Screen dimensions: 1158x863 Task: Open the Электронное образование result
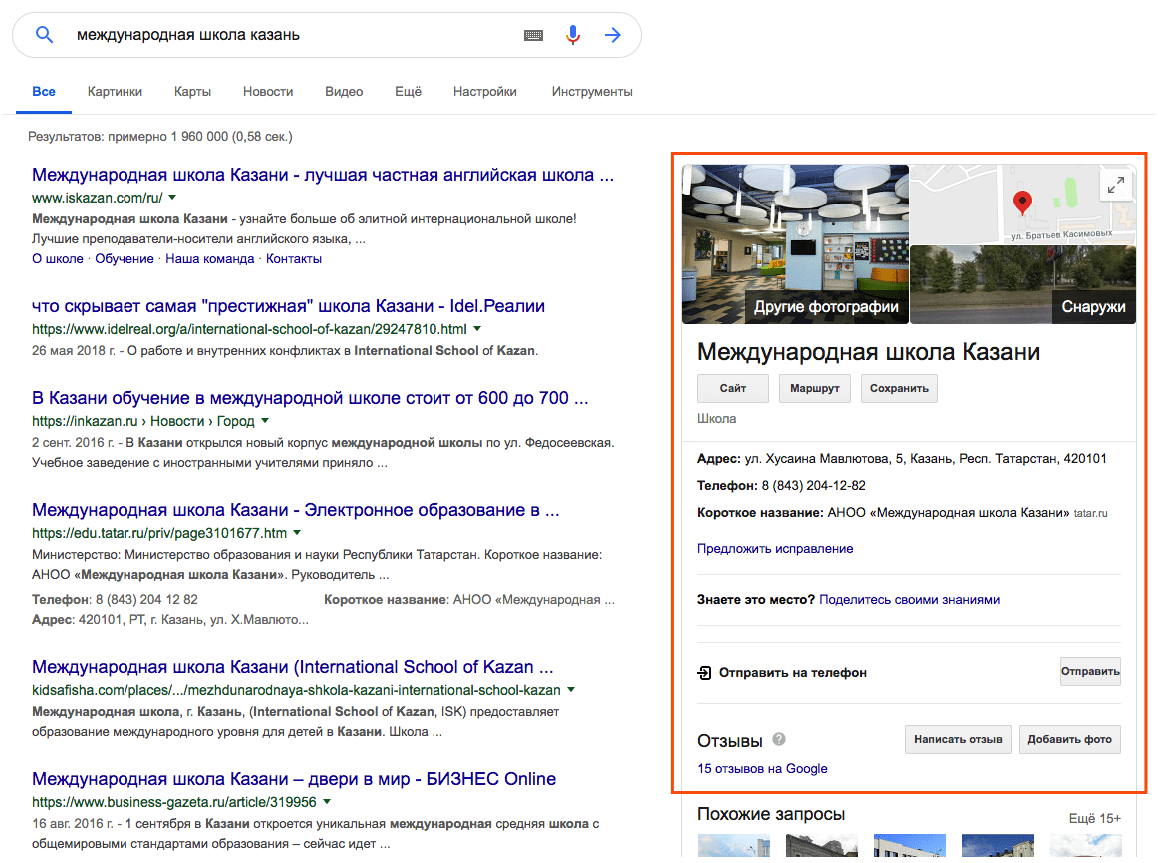coord(295,510)
